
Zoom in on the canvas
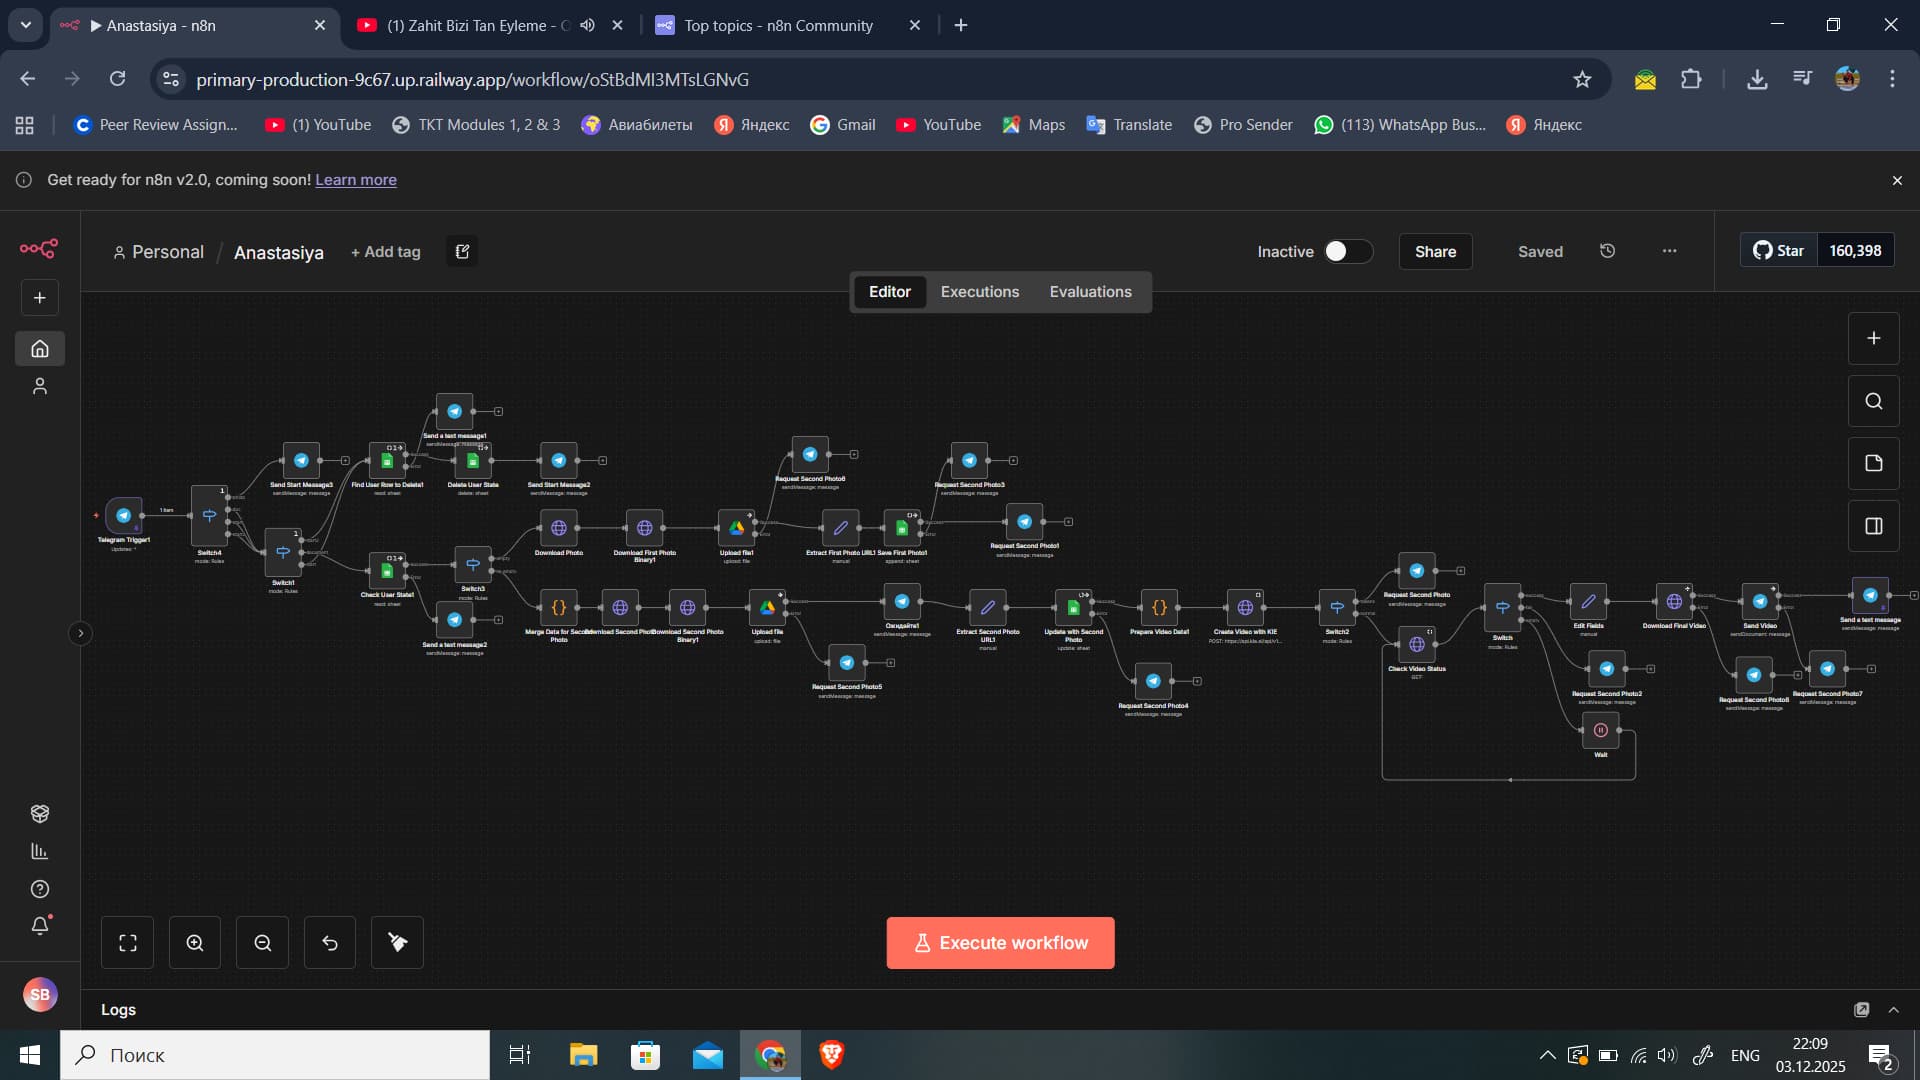click(x=195, y=943)
